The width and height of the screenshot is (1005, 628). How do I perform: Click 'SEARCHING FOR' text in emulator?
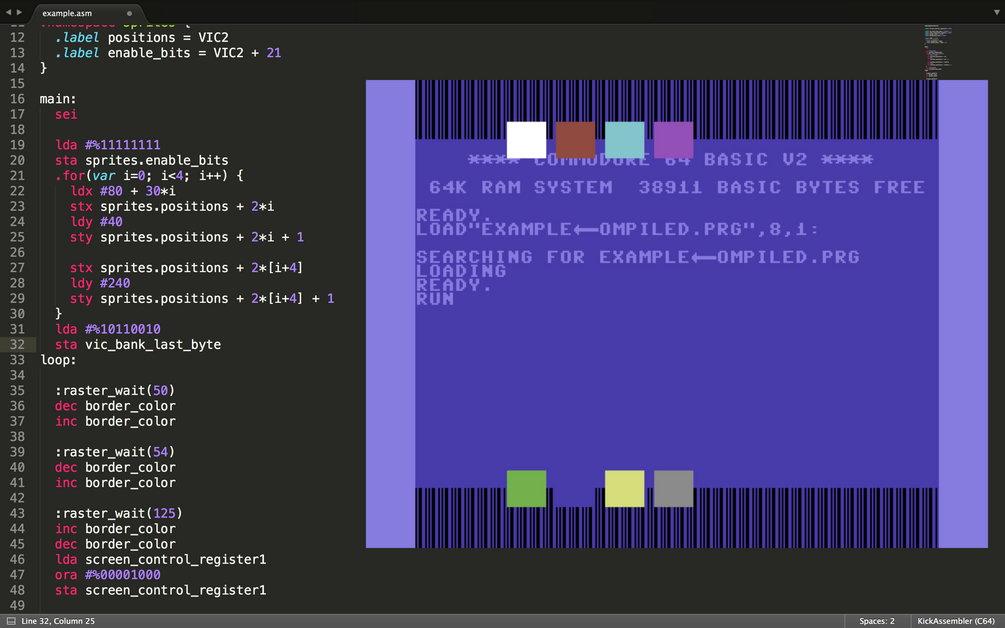(501, 257)
